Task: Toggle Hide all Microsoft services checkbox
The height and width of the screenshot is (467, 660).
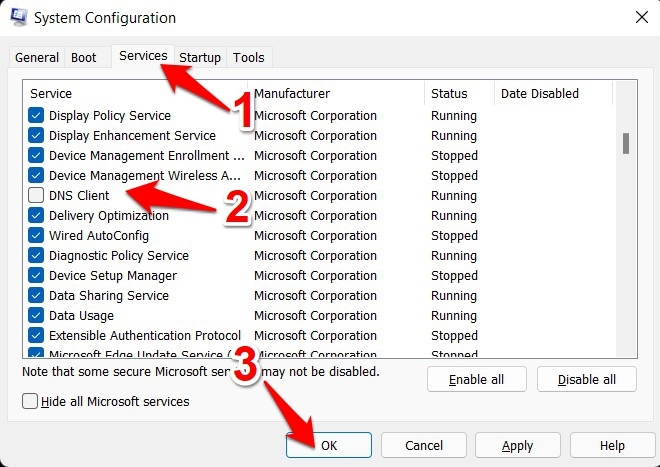Action: 30,402
